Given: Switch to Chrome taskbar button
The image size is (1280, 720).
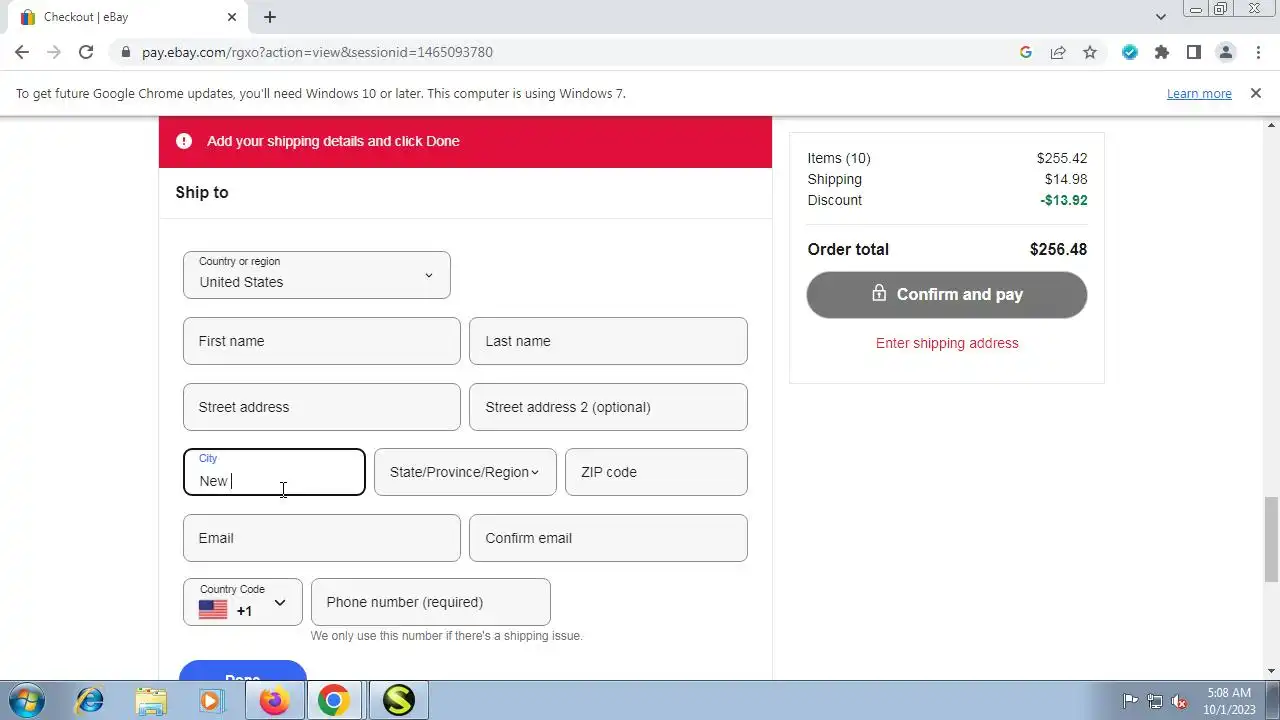Looking at the screenshot, I should (x=334, y=701).
